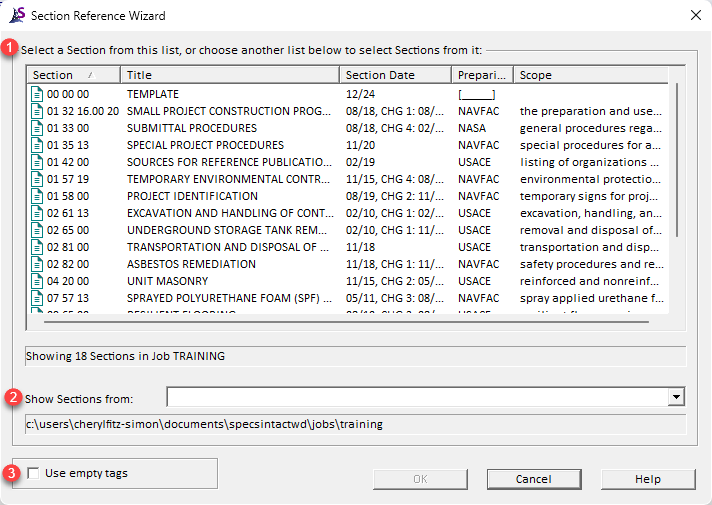The image size is (712, 505).
Task: Select the SUBMITTAL PROCEDURES title
Action: pos(192,128)
